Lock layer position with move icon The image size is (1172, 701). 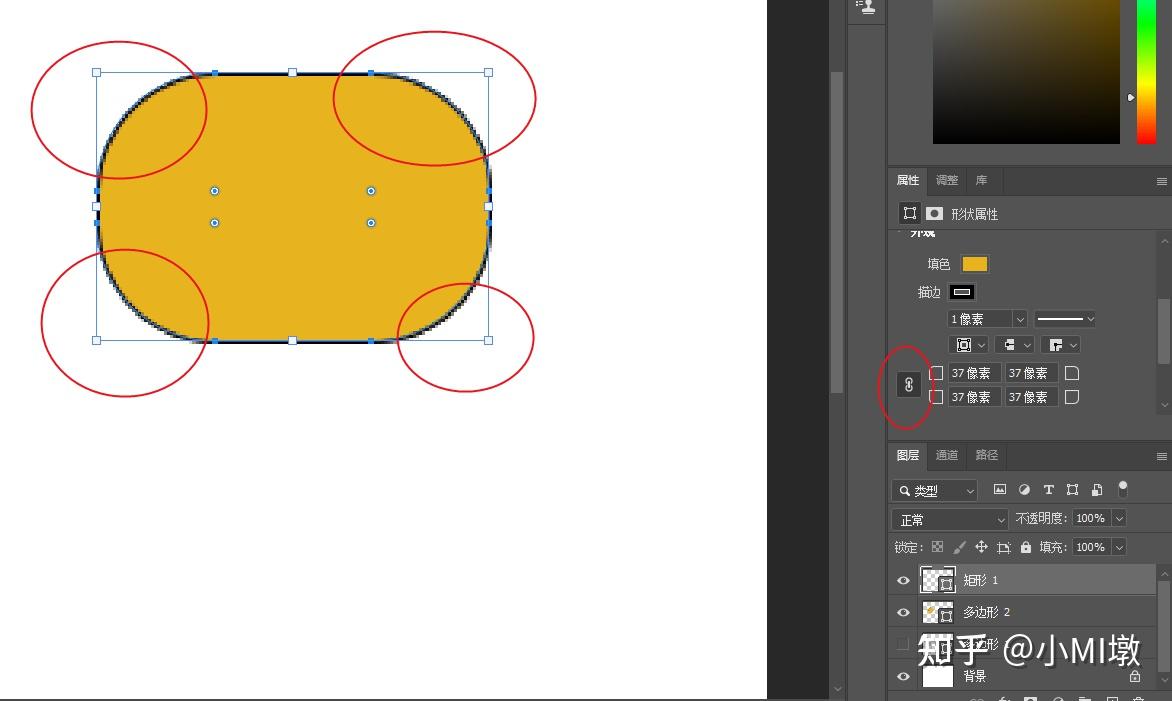[x=981, y=547]
